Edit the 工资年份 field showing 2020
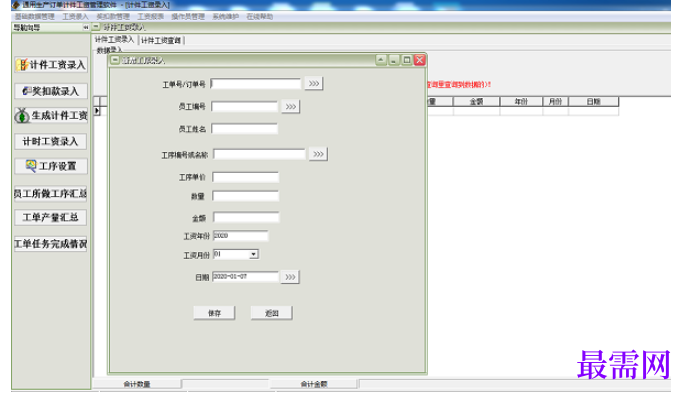 click(240, 236)
